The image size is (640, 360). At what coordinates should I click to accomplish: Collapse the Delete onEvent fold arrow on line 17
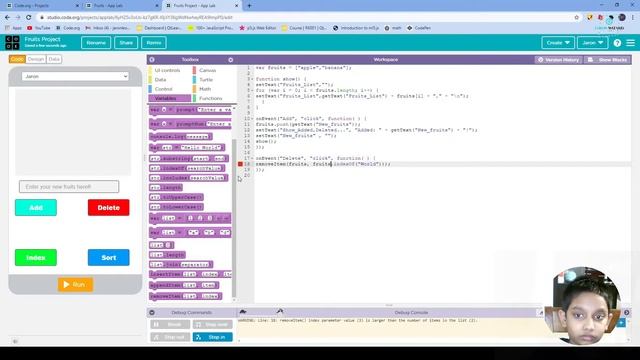pos(252,158)
